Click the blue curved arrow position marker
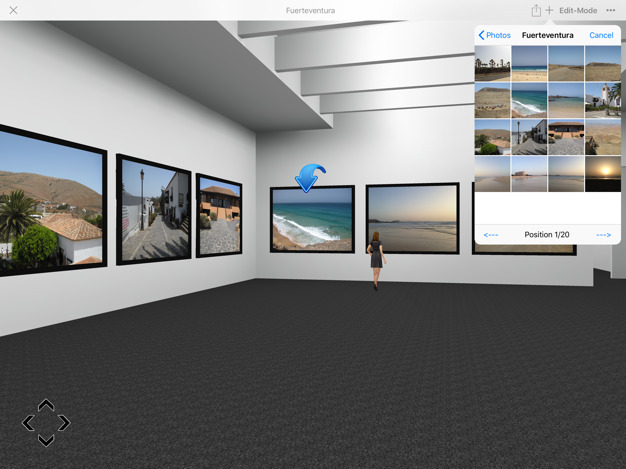The image size is (626, 469). coord(310,178)
